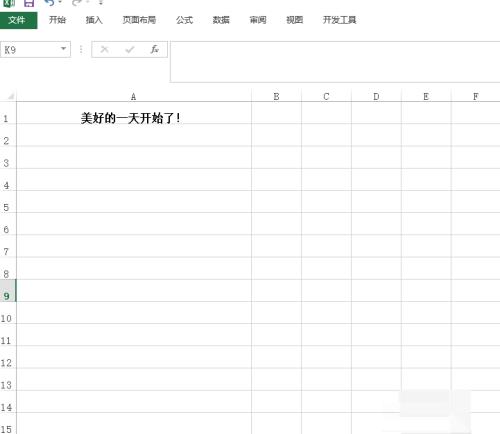This screenshot has width=500, height=434.
Task: Expand the Name Box dropdown arrow
Action: click(63, 49)
